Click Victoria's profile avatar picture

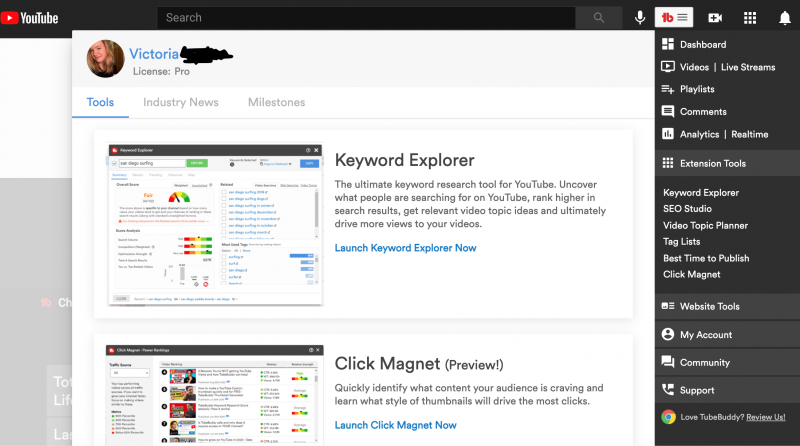coord(106,59)
